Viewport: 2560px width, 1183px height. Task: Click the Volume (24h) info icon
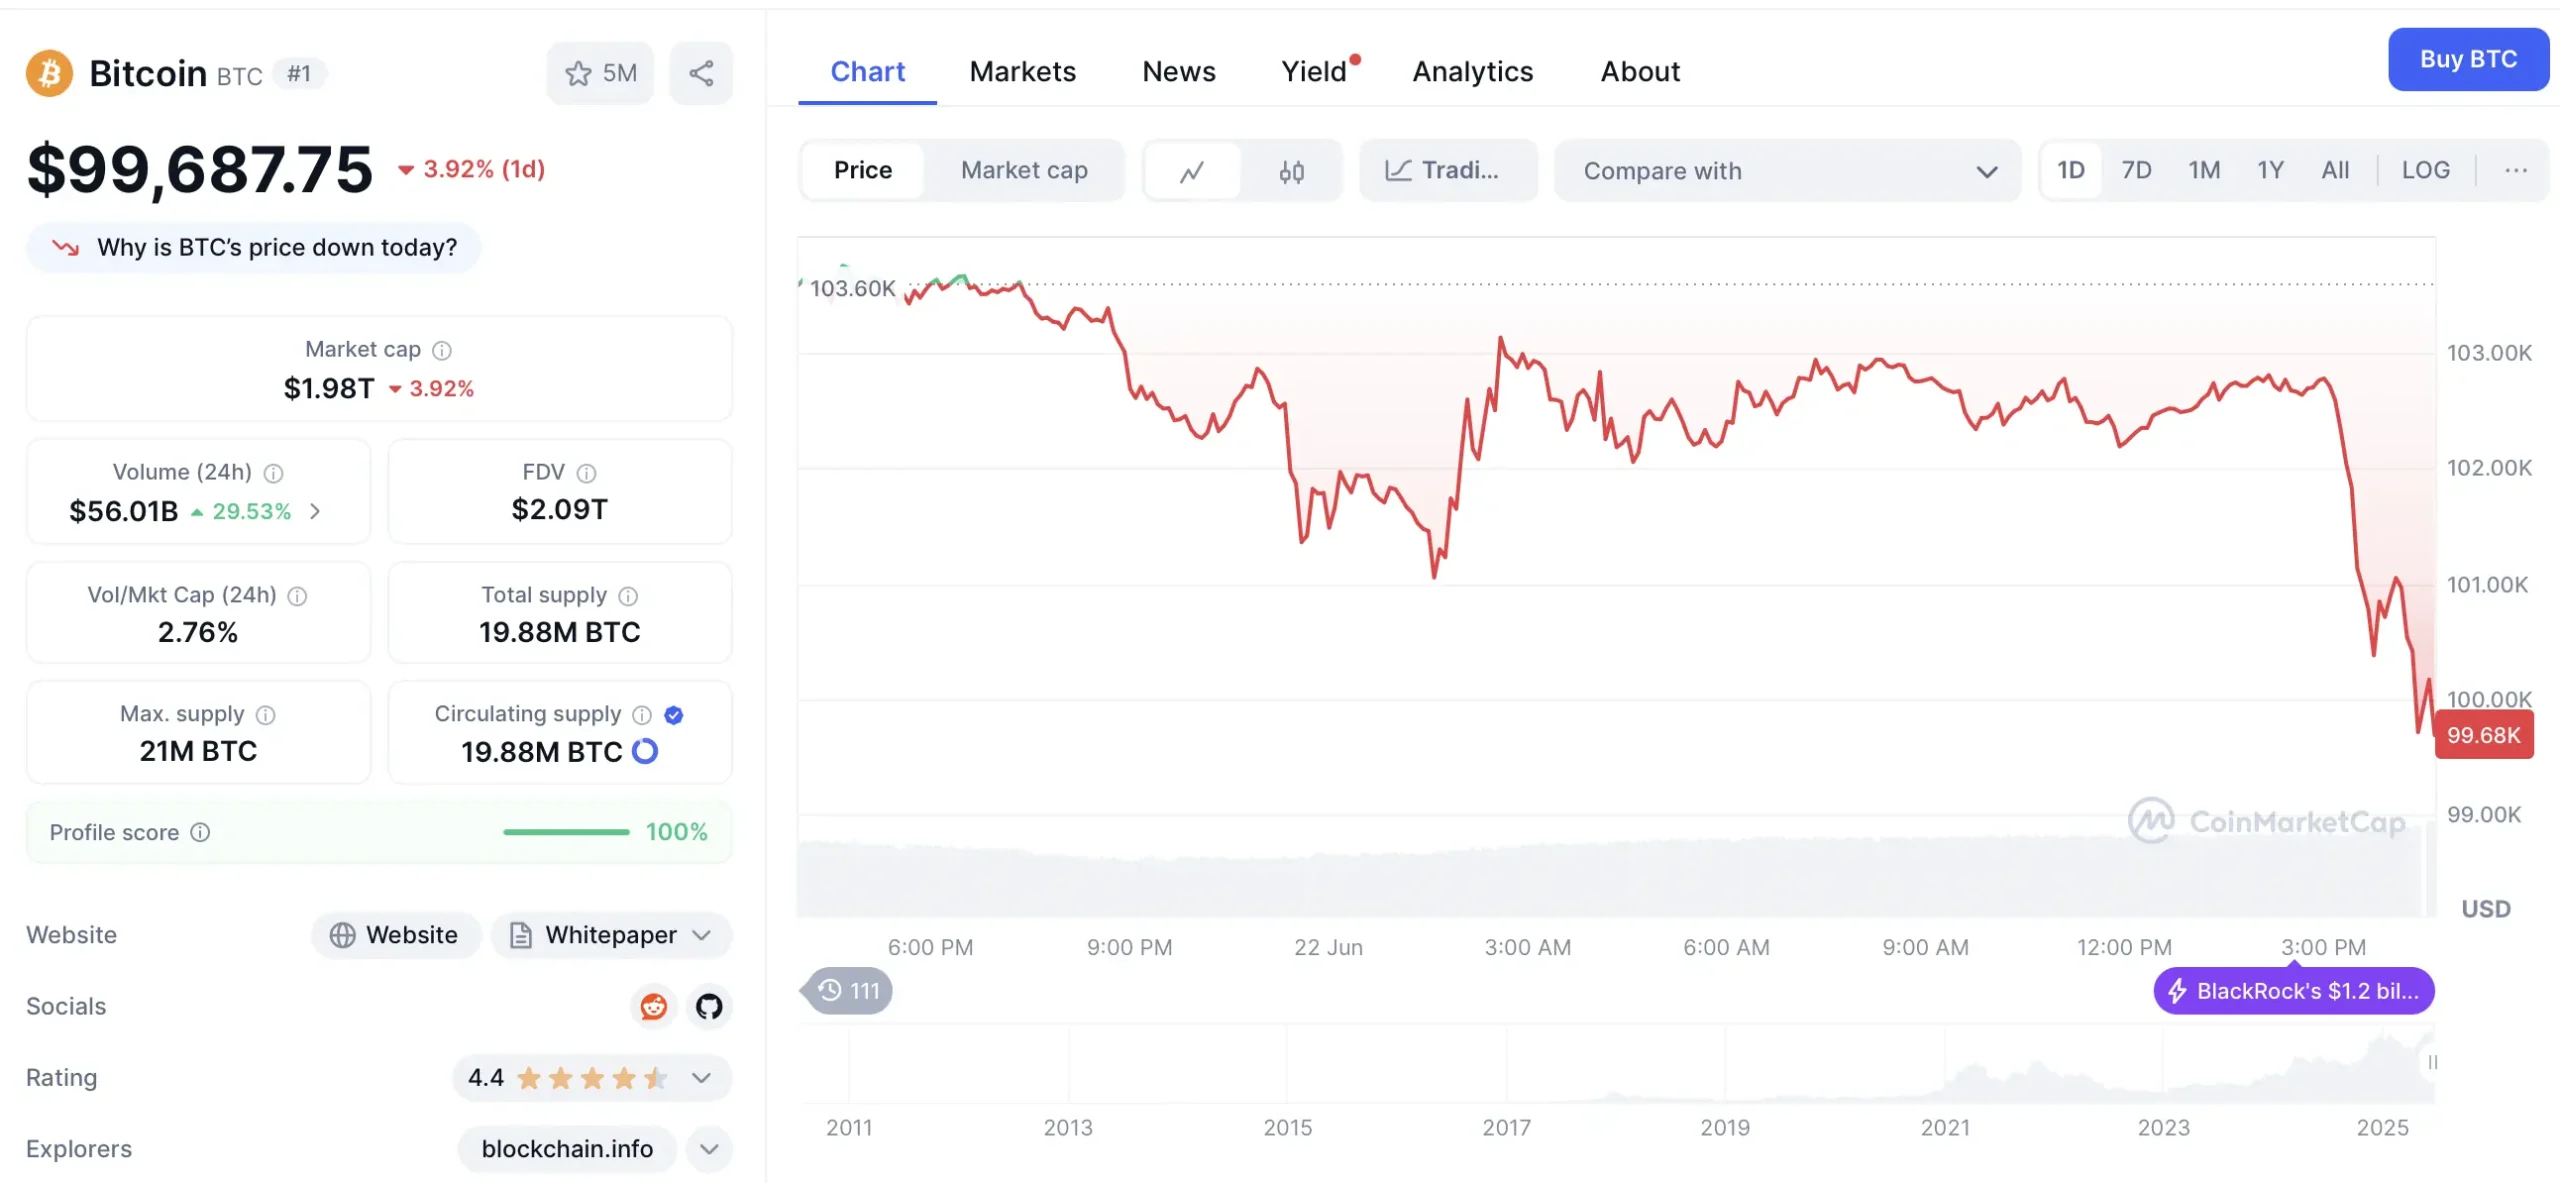273,473
